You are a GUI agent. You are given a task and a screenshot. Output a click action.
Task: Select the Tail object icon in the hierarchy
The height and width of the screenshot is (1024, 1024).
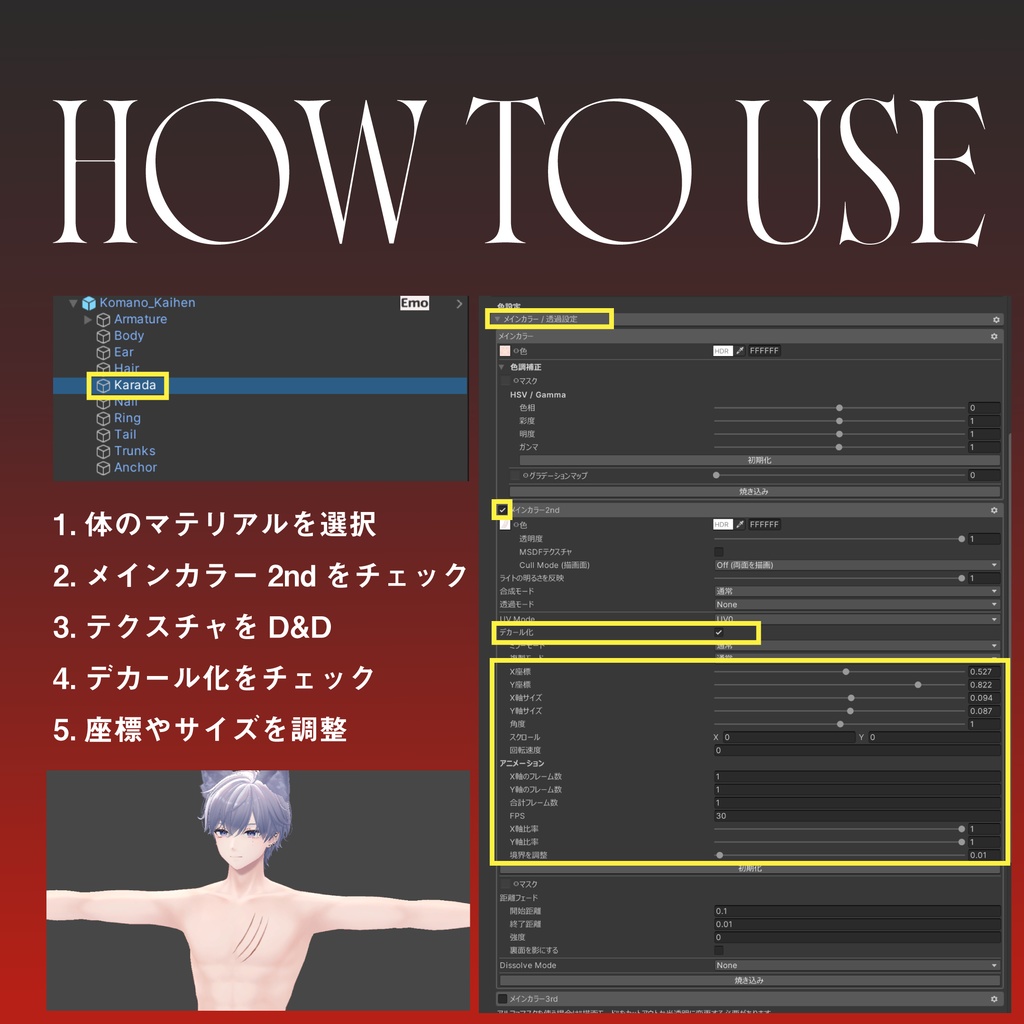(x=104, y=434)
